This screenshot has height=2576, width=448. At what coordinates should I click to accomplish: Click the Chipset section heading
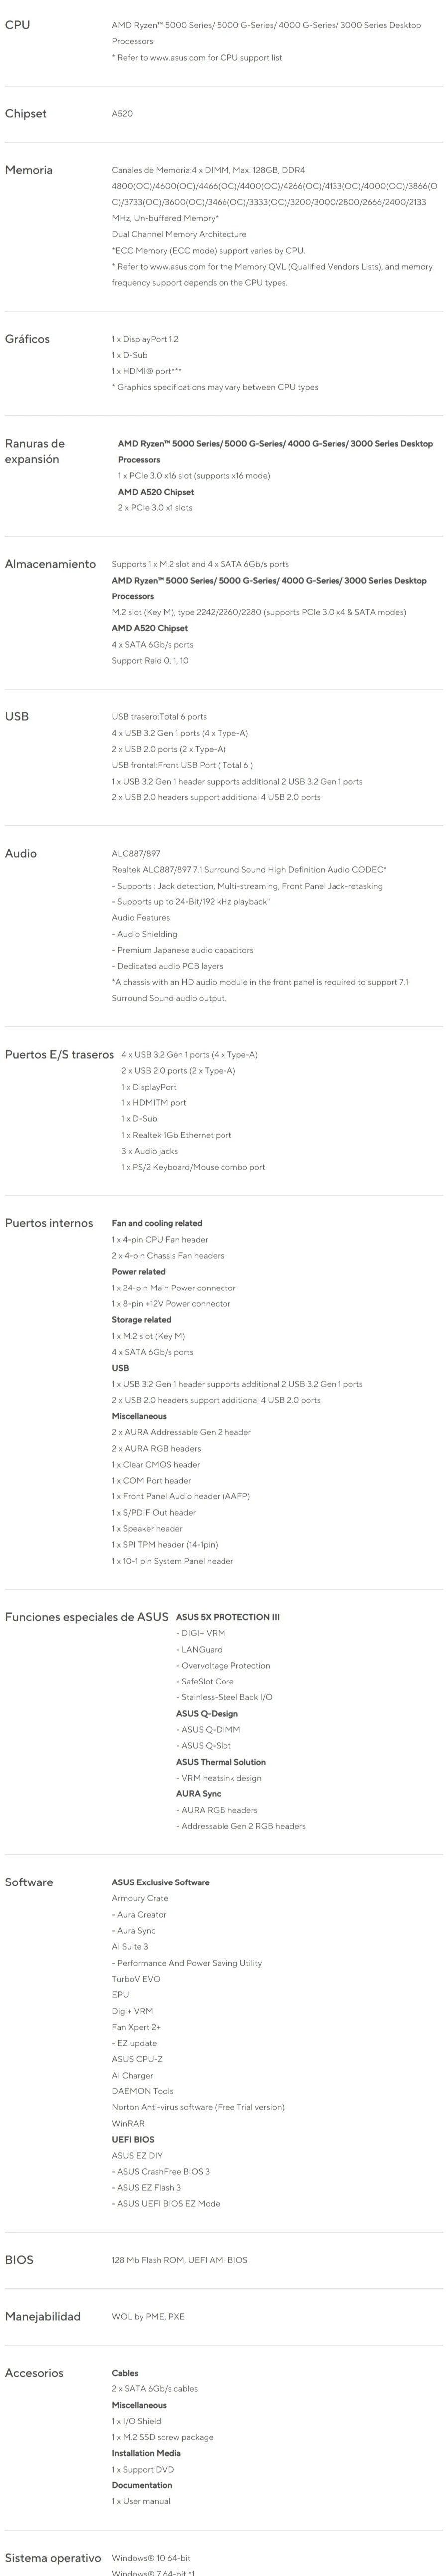pos(26,114)
